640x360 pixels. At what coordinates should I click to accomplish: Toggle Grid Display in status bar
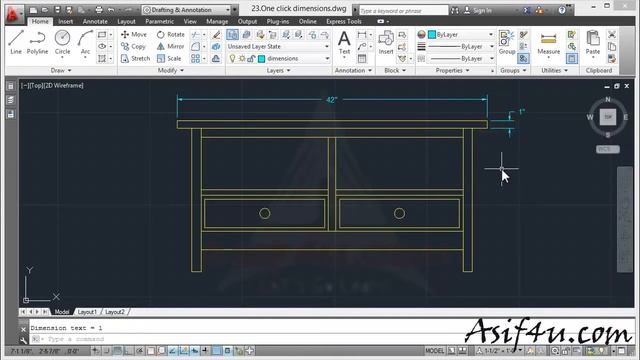118,351
